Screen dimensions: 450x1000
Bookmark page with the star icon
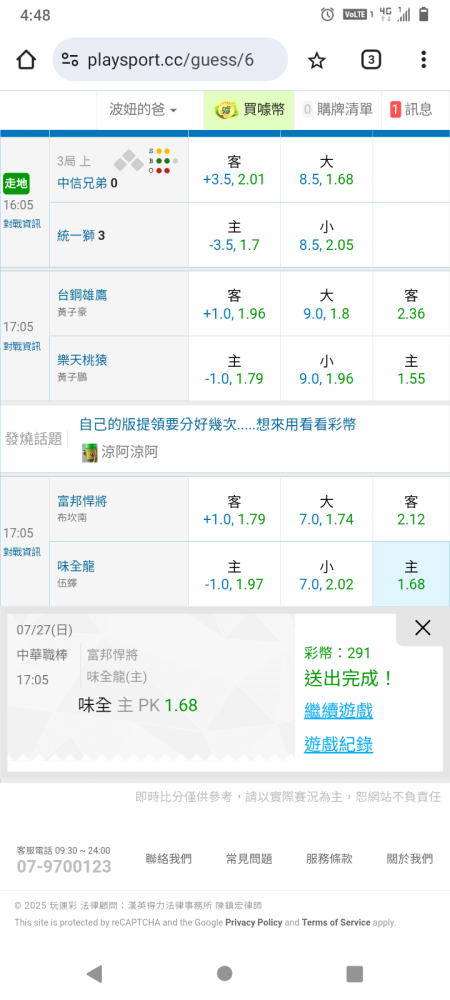(x=317, y=60)
